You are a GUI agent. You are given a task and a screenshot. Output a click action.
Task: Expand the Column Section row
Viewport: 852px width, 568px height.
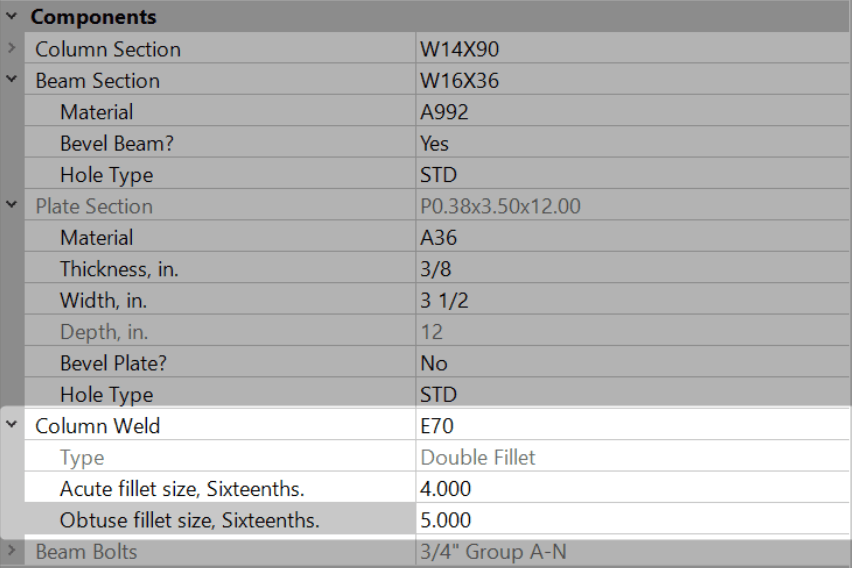point(11,49)
